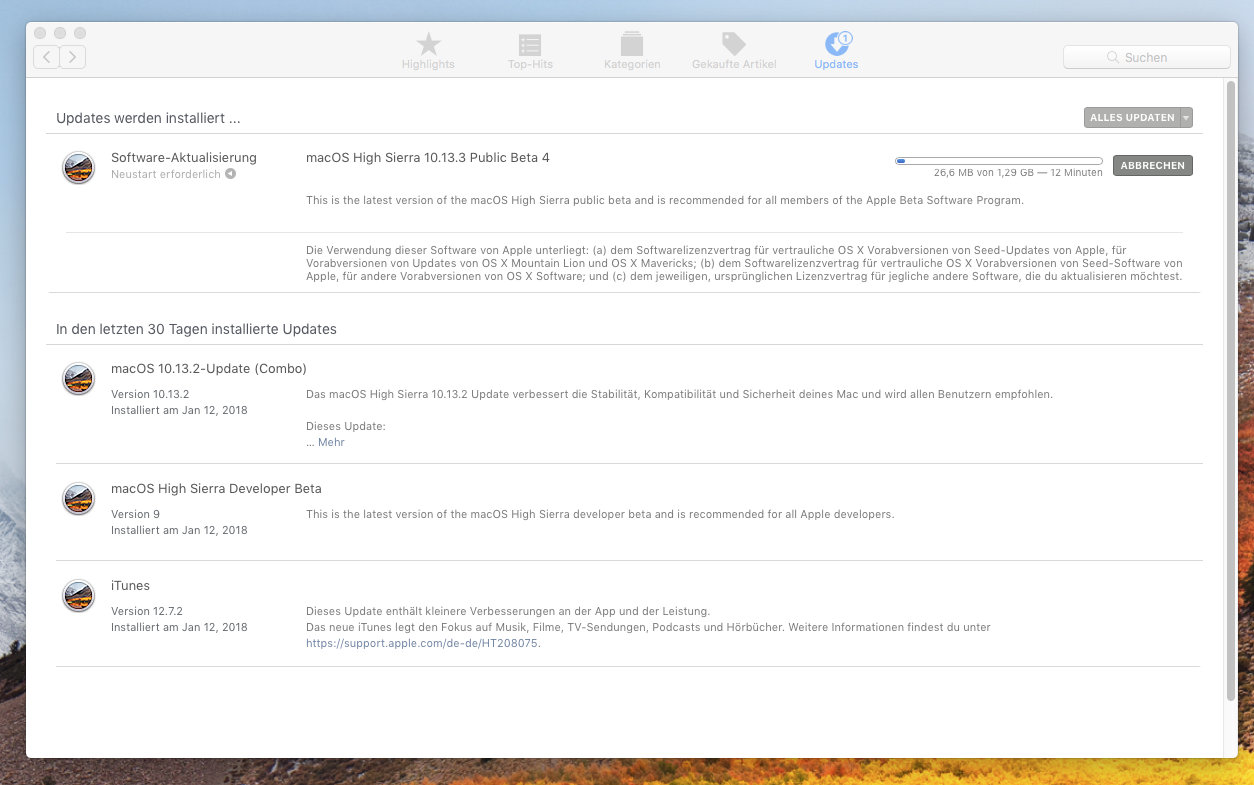Screen dimensions: 1254x785
Task: Click the macOS 10.13.2-Update (Combo) title
Action: coord(209,368)
